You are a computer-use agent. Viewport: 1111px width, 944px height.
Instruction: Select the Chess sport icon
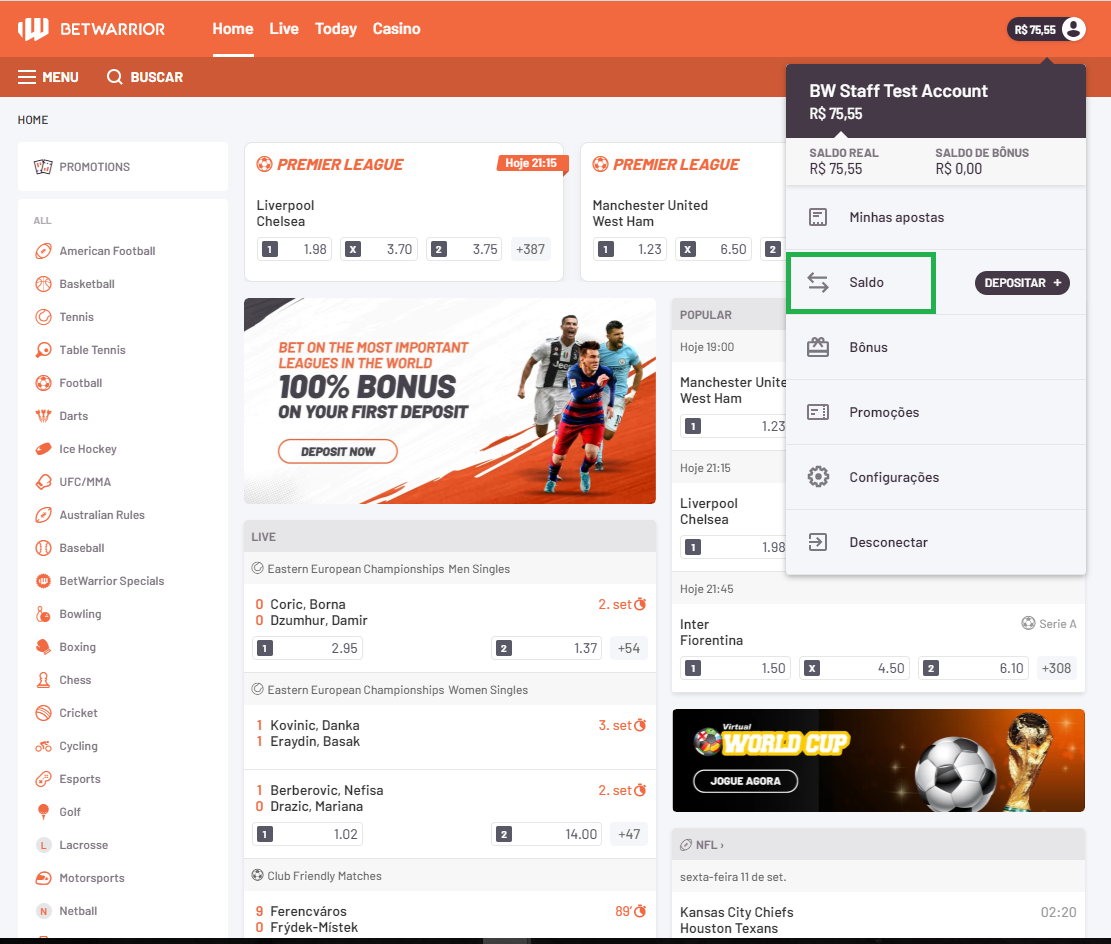click(43, 680)
